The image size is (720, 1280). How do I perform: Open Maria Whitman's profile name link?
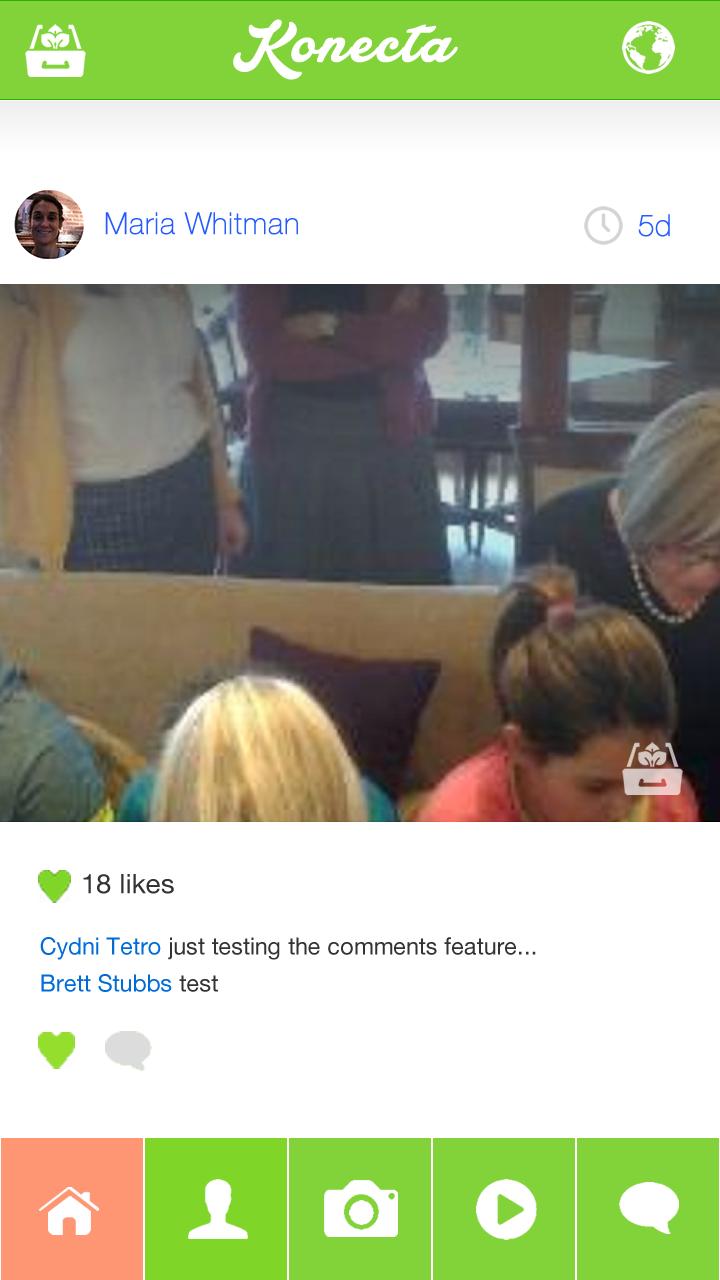(201, 224)
